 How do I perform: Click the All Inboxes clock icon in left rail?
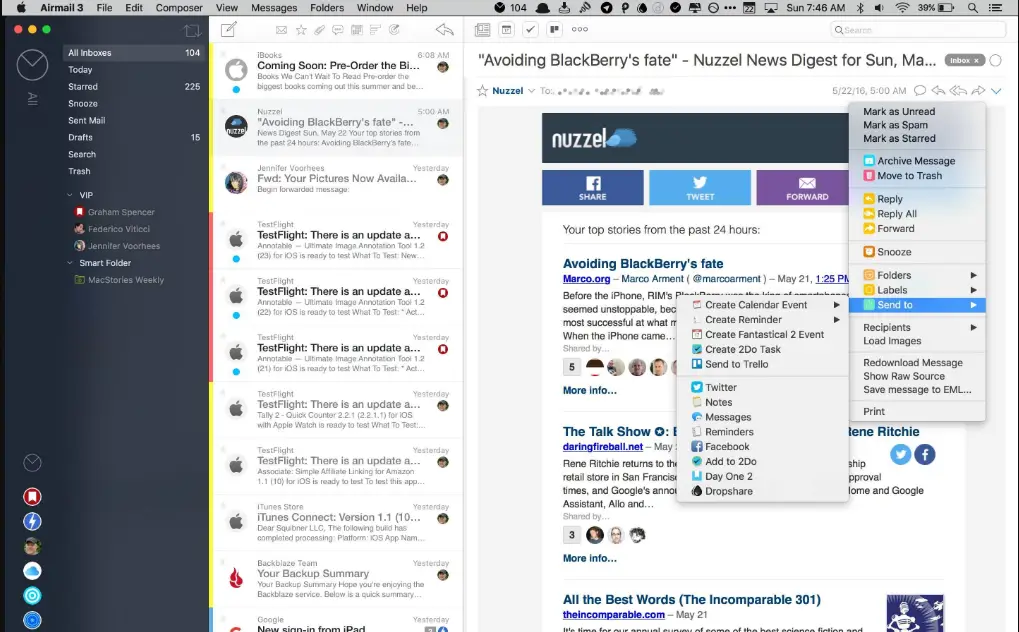(32, 64)
